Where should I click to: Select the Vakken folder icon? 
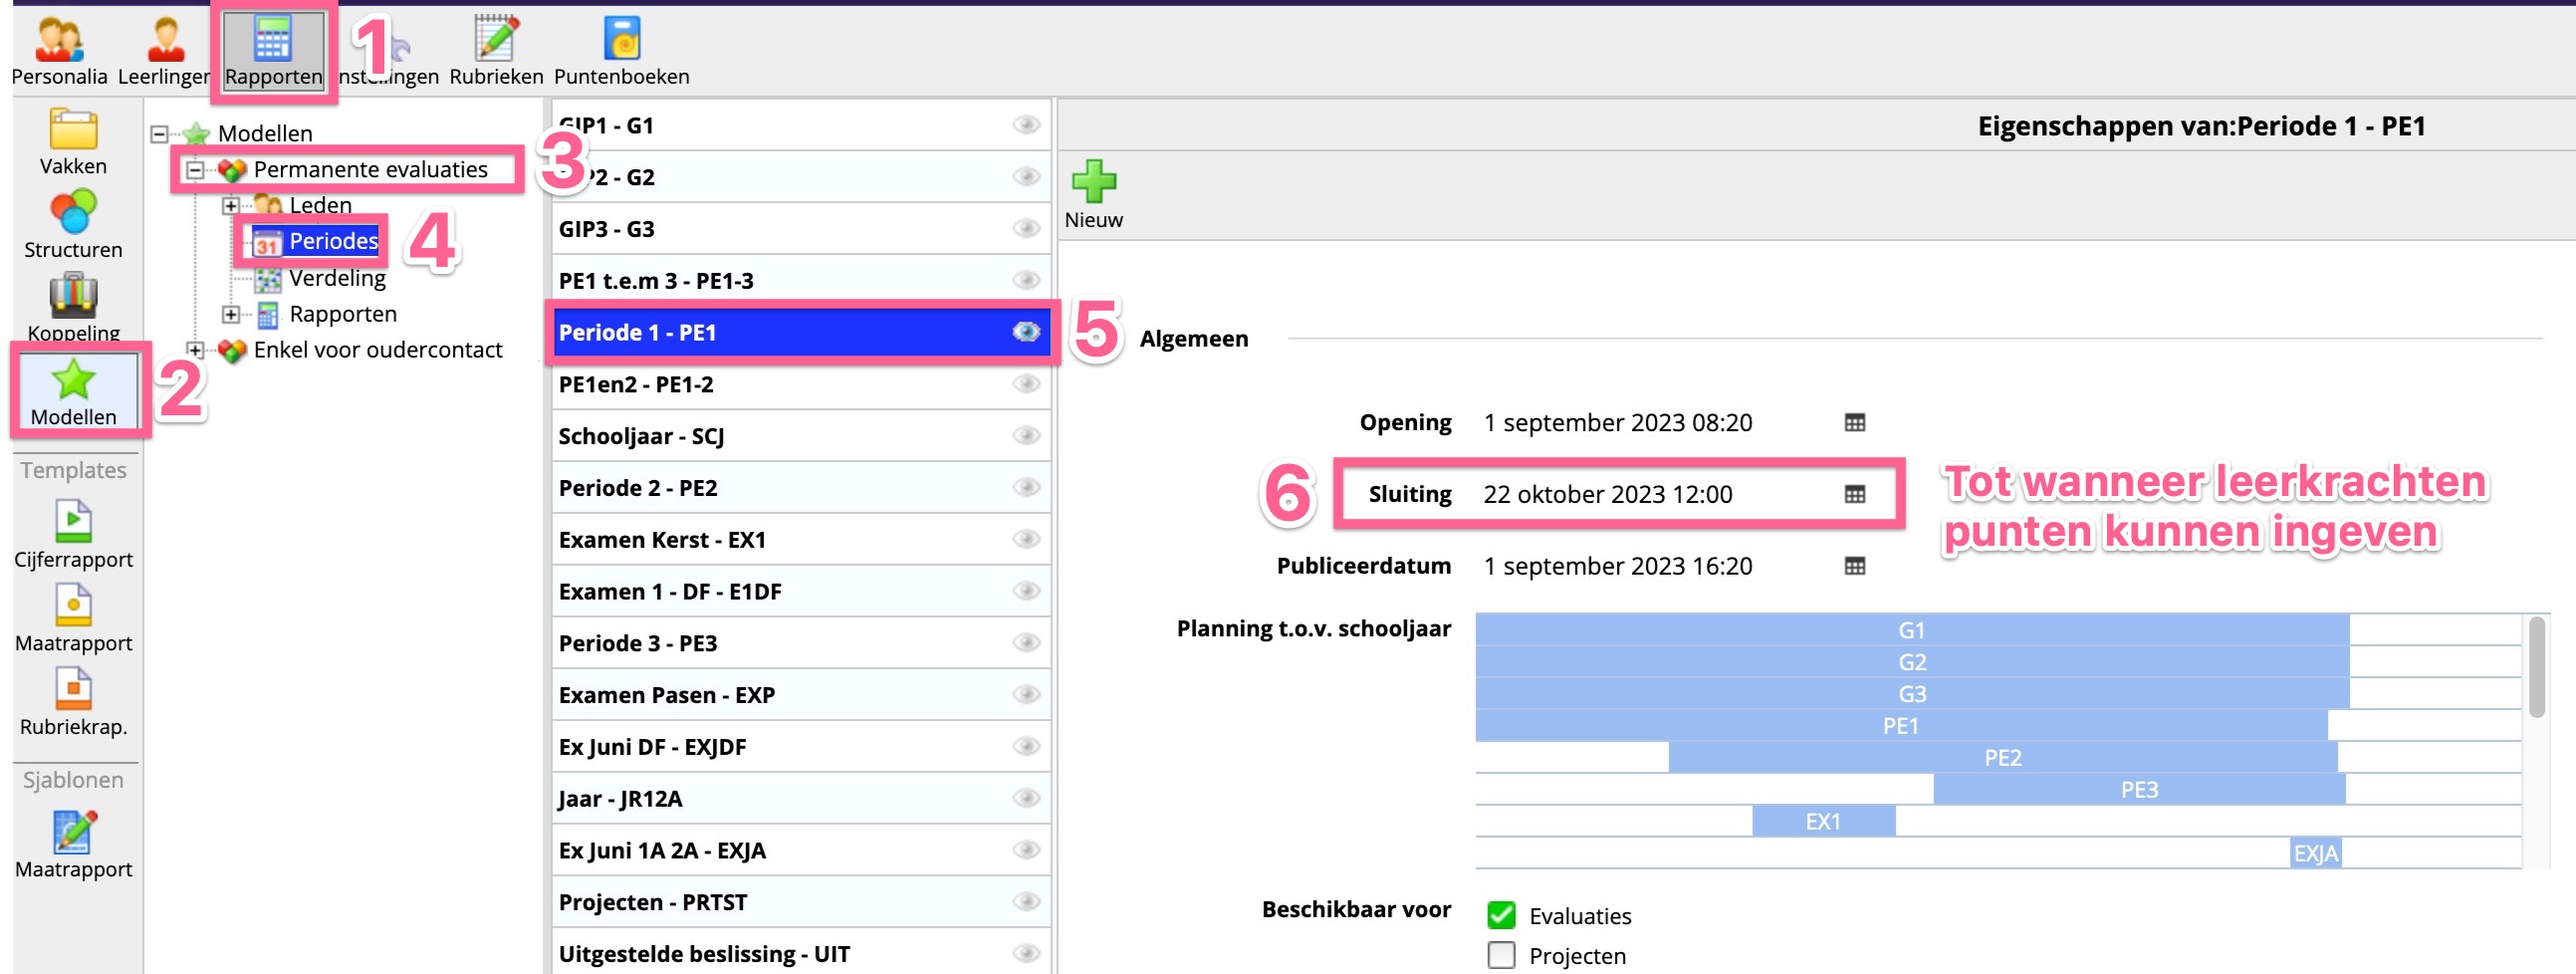click(73, 130)
